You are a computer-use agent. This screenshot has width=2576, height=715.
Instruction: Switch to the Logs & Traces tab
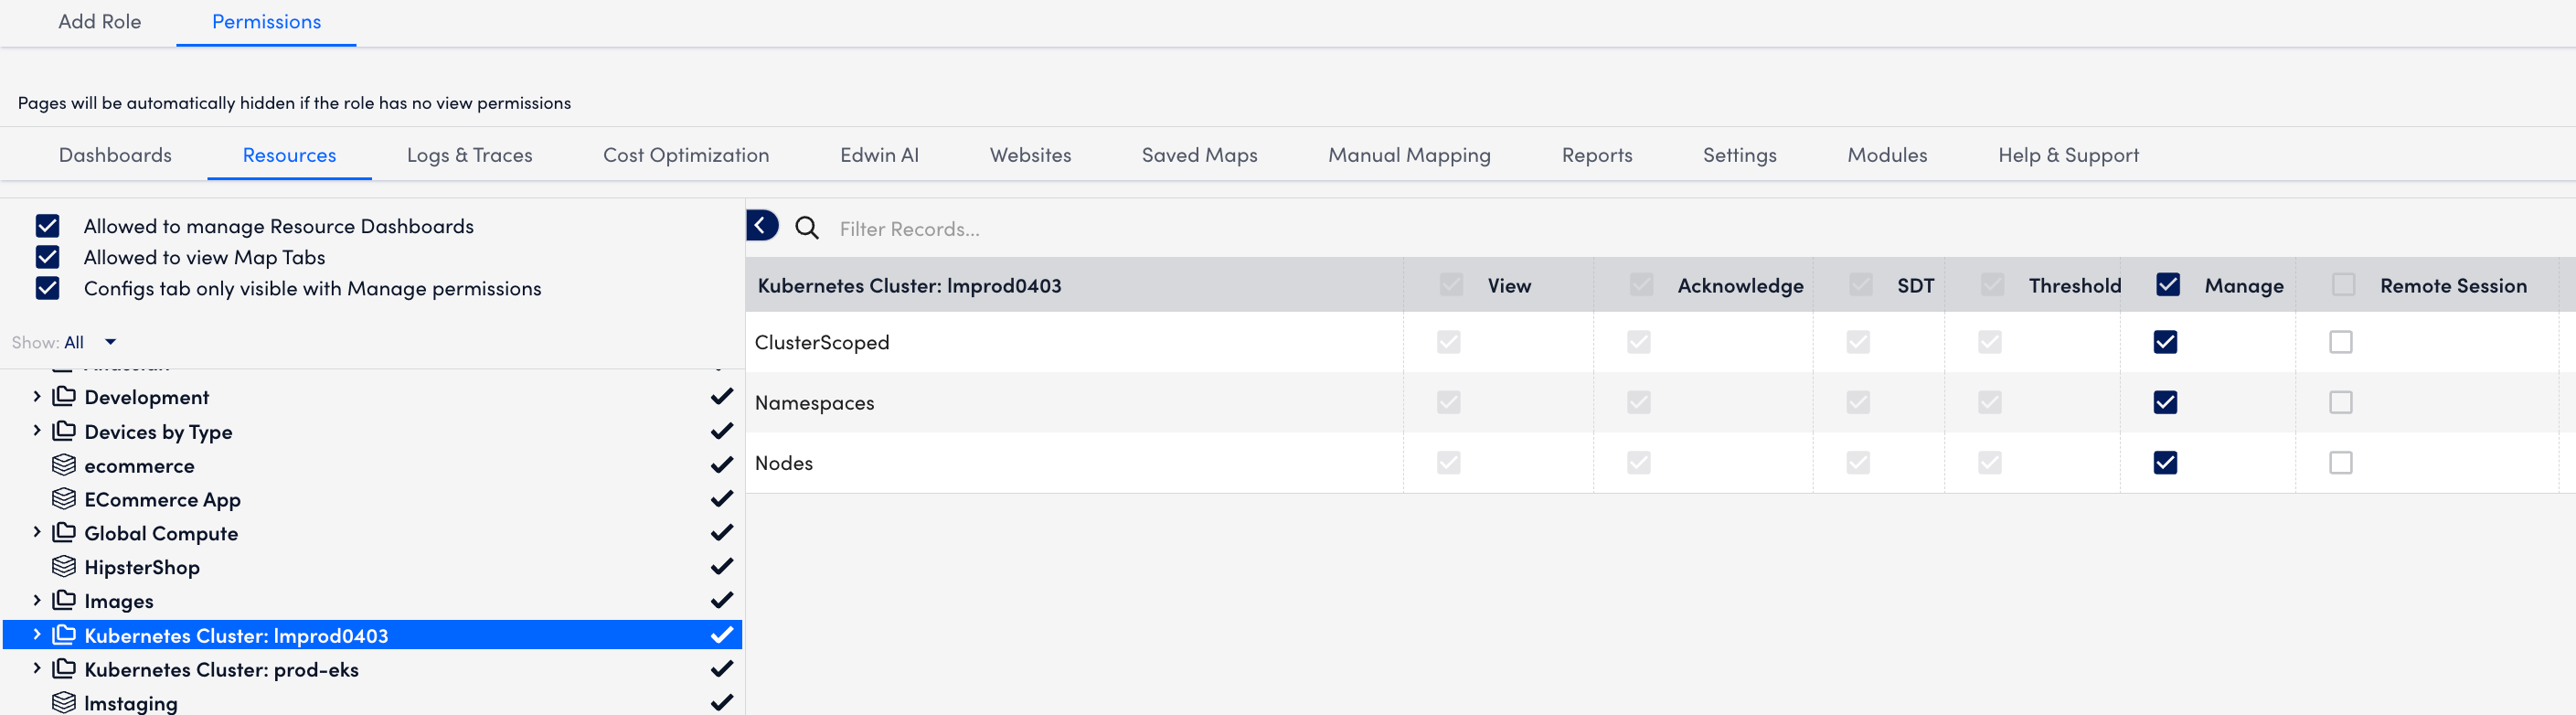pos(469,155)
